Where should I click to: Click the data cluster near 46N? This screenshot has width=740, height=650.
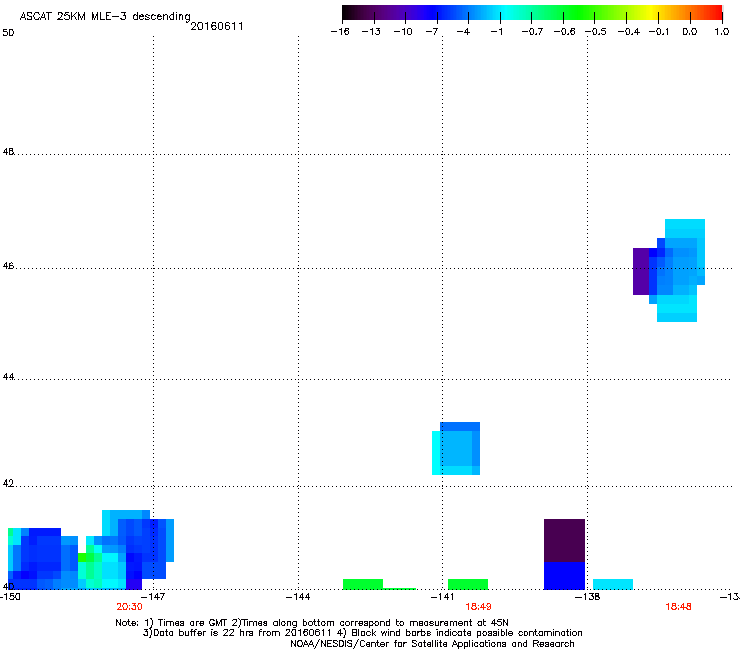[669, 270]
